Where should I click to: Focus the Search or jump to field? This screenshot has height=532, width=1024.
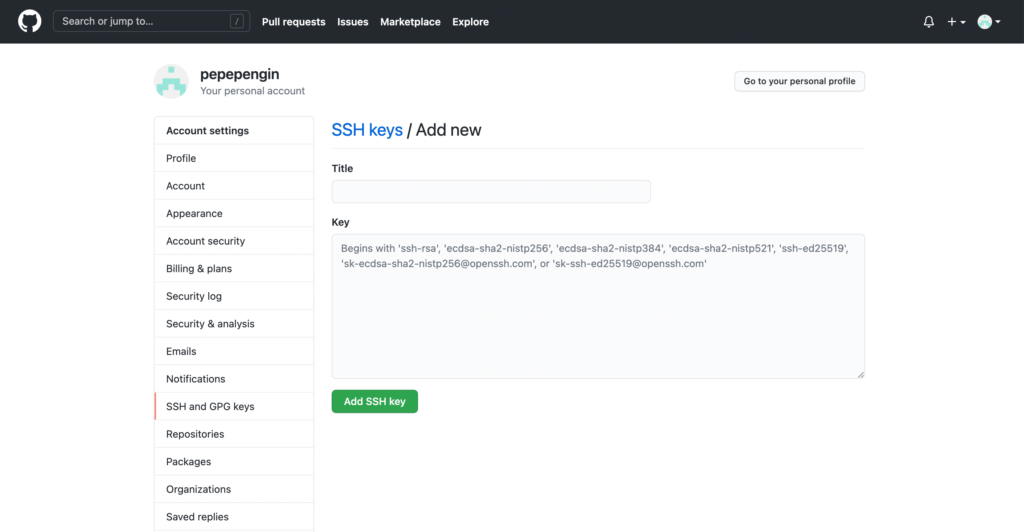(152, 21)
